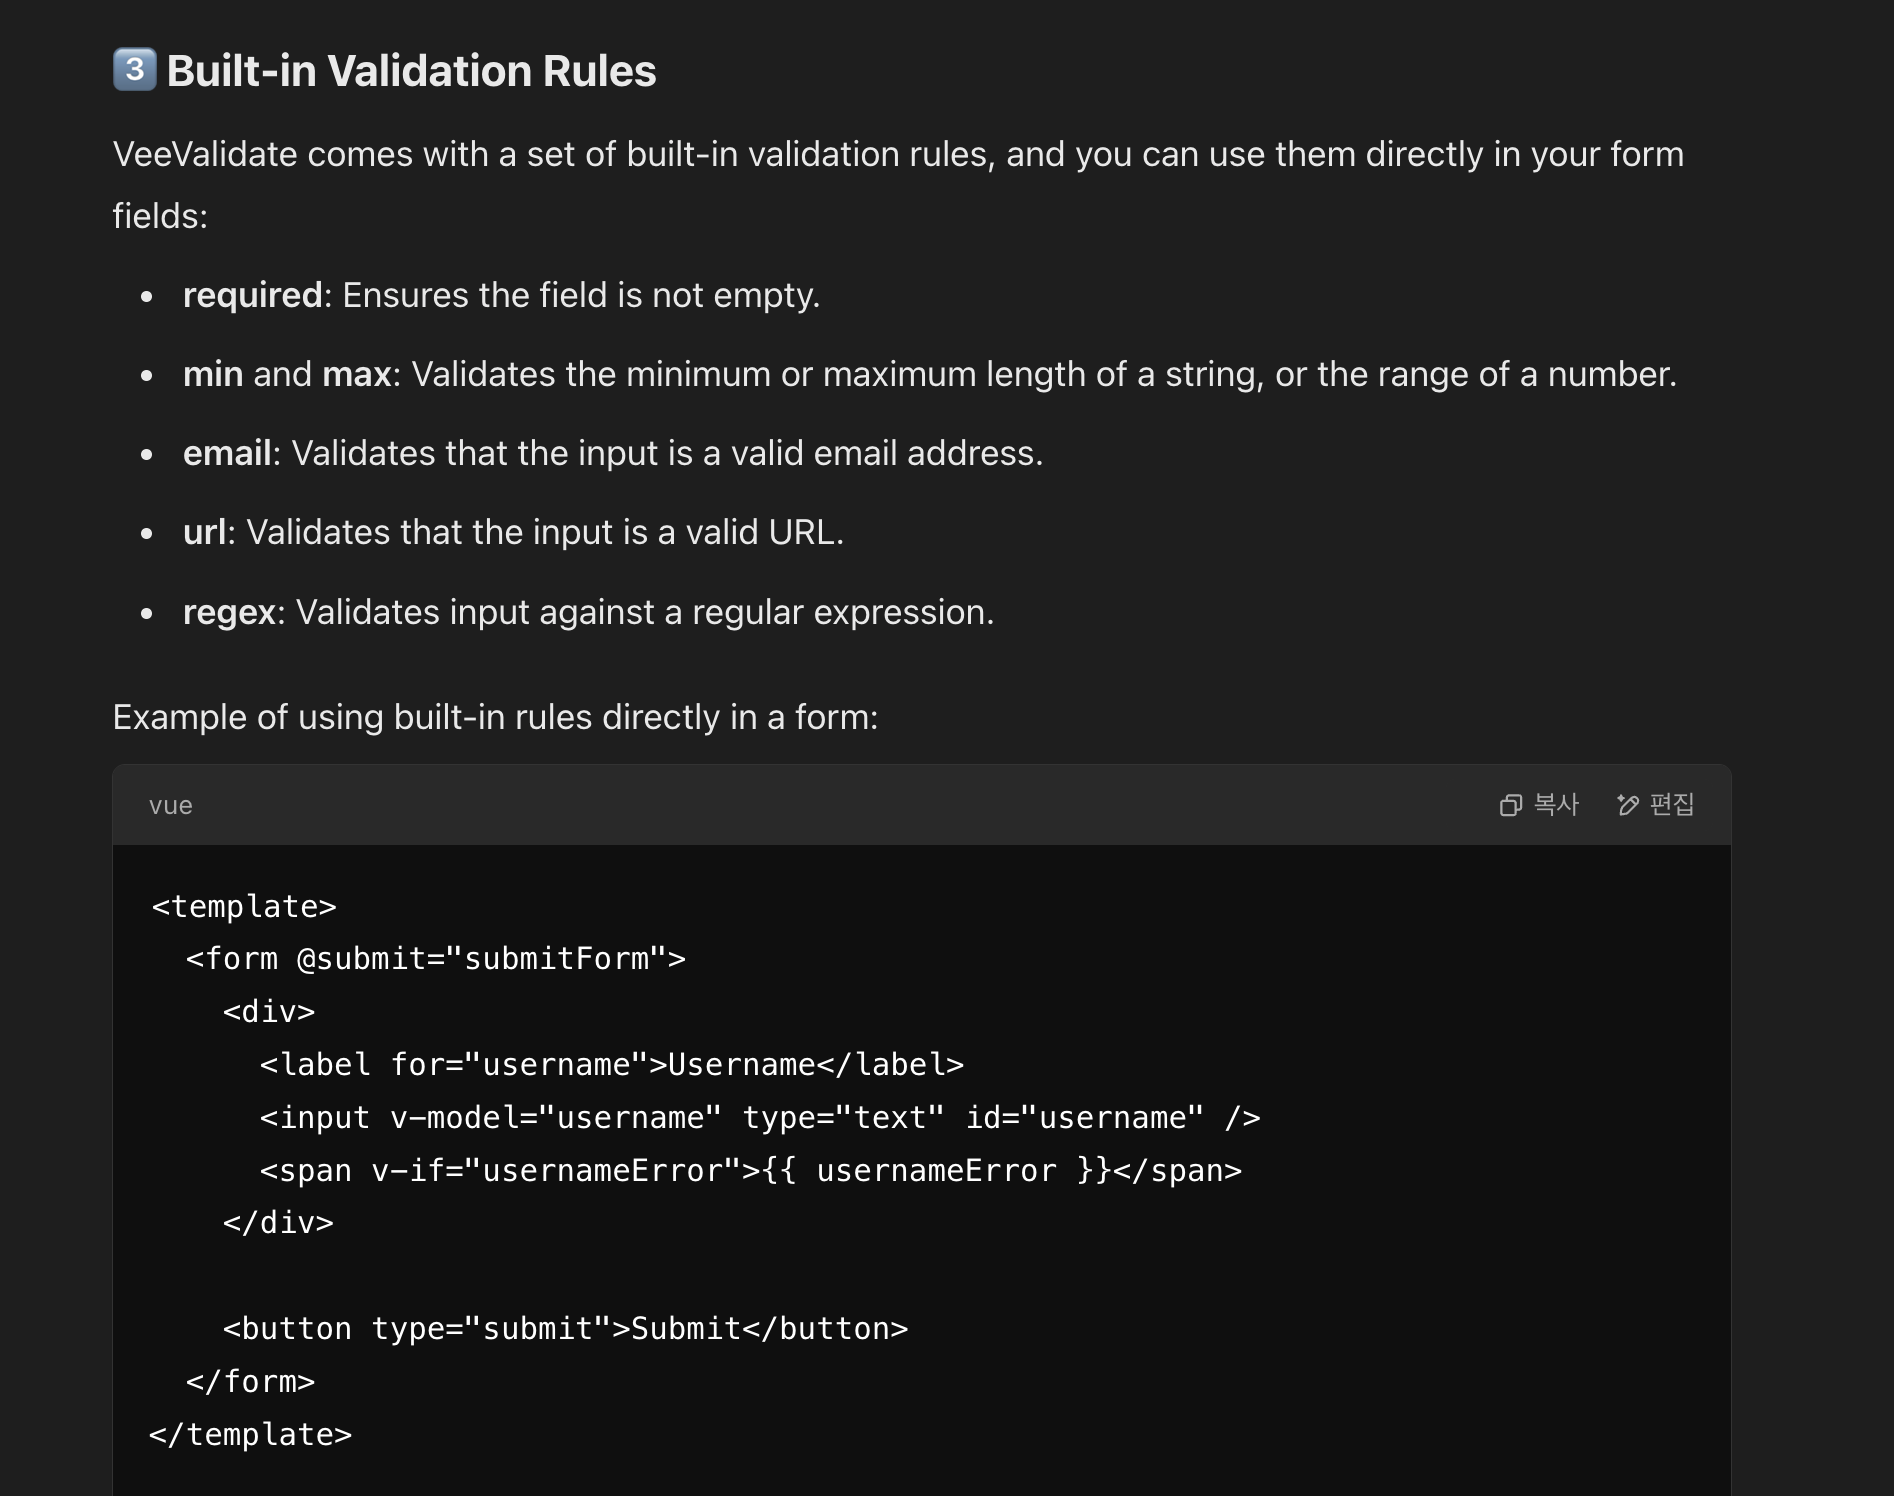Screen dimensions: 1894x1496
Task: Click "Validates that the input is a valid email address."
Action: [667, 453]
